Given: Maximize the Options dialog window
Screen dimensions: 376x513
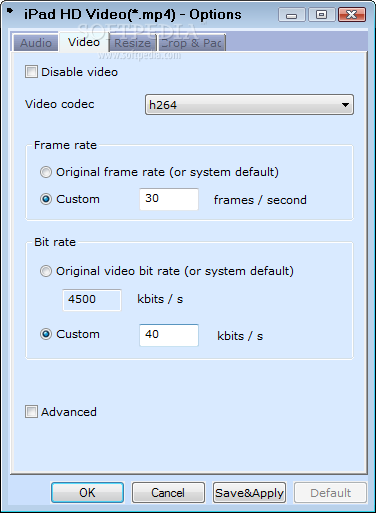Looking at the screenshot, I should point(321,15).
